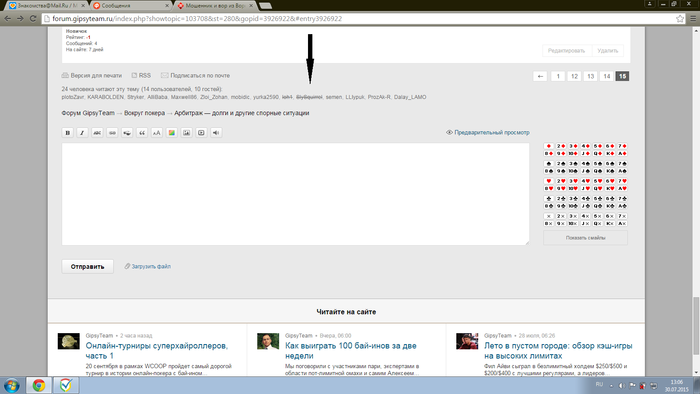Insert the Ace of diamonds card
This screenshot has width=700, height=394.
[x=622, y=153]
